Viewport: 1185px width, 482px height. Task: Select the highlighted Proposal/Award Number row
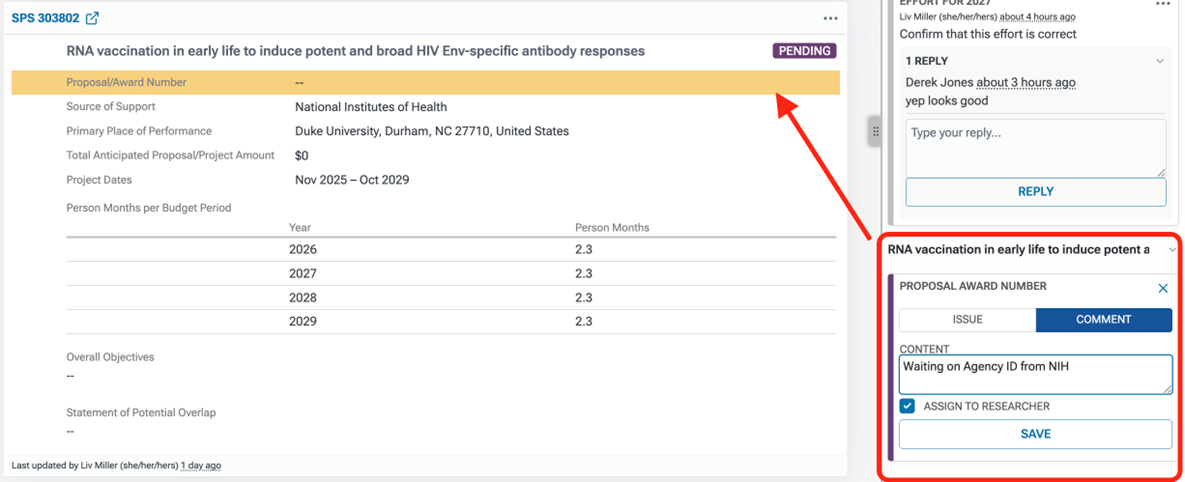[425, 82]
